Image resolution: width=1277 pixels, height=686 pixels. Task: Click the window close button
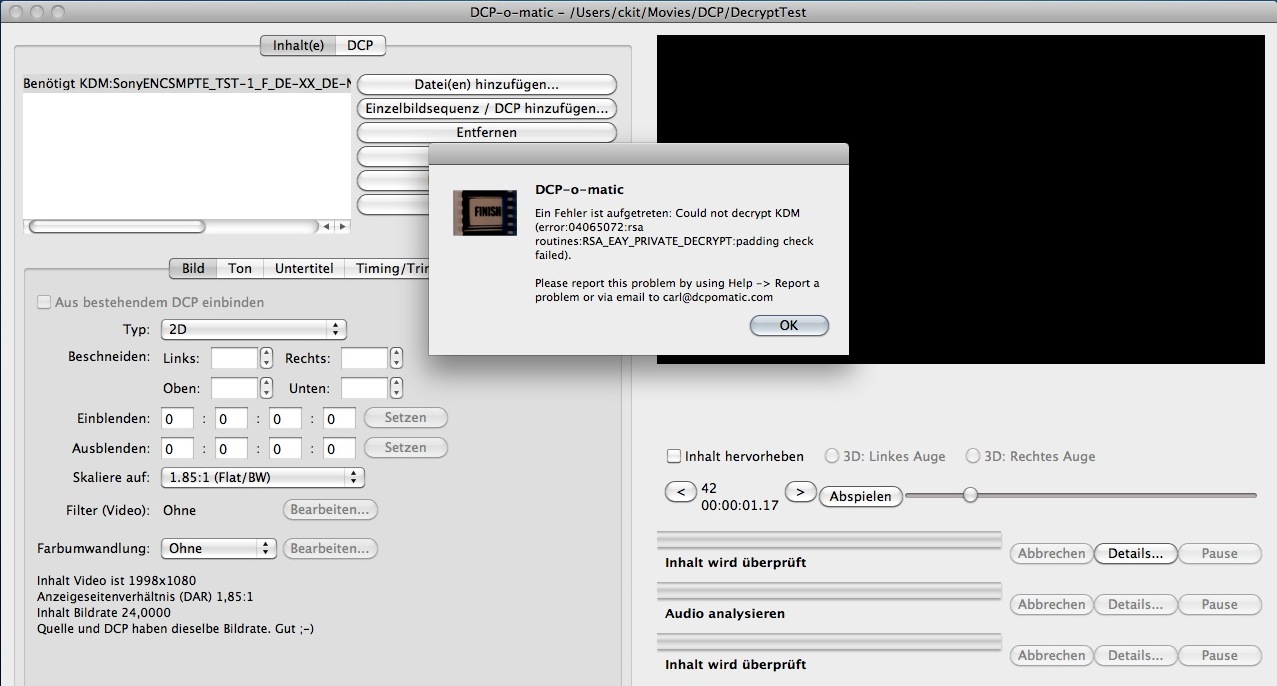pos(17,12)
